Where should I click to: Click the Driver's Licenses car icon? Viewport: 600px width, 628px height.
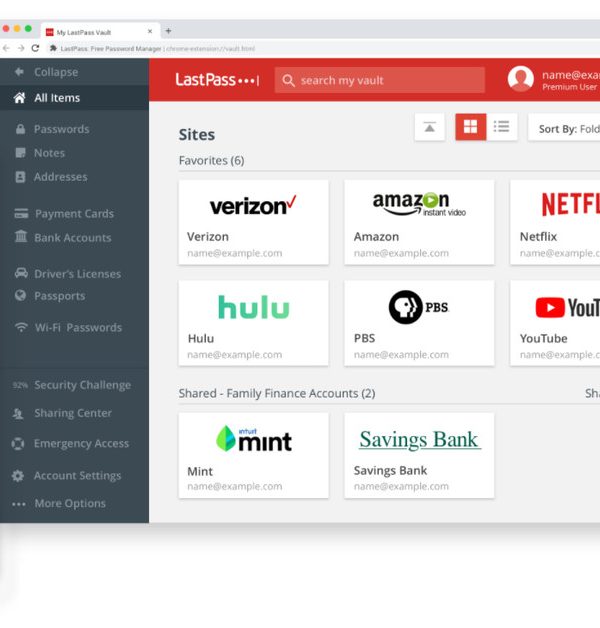[x=20, y=274]
